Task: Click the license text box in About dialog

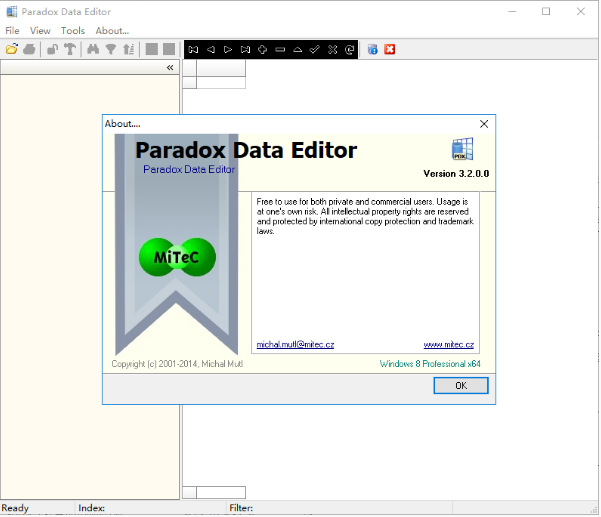Action: (x=365, y=272)
